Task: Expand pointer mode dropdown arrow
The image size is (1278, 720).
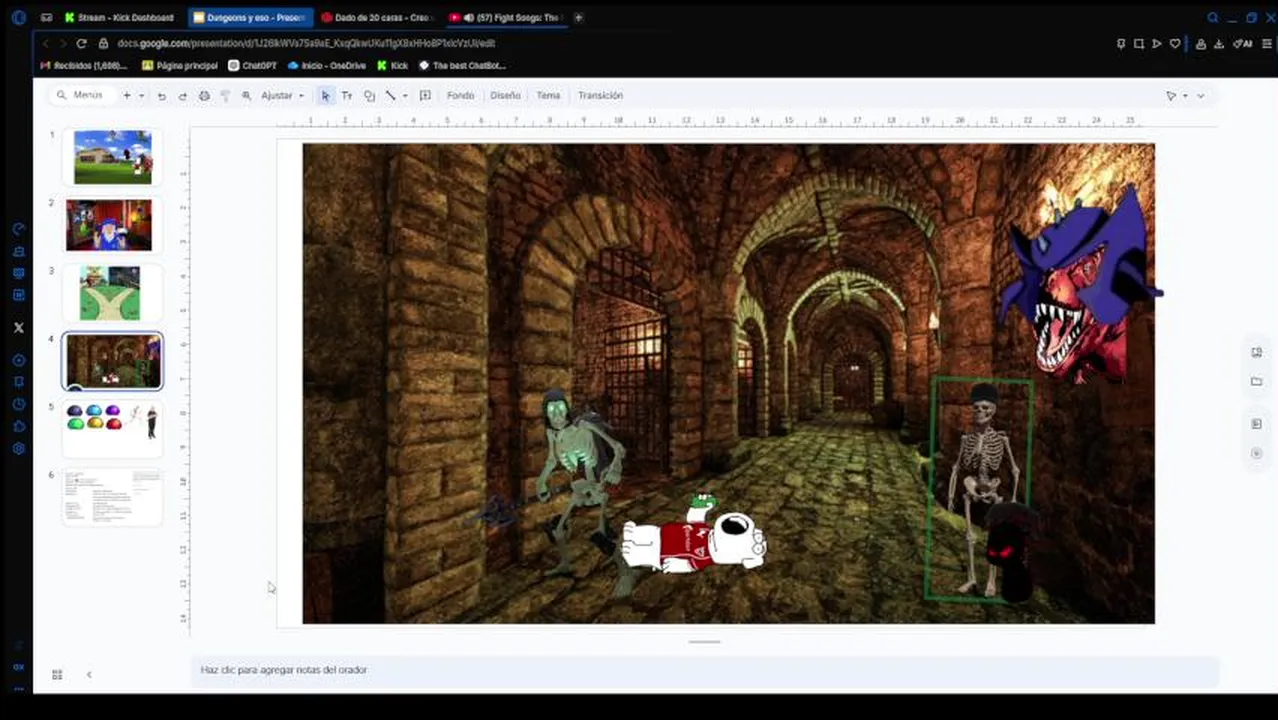Action: pos(1185,96)
